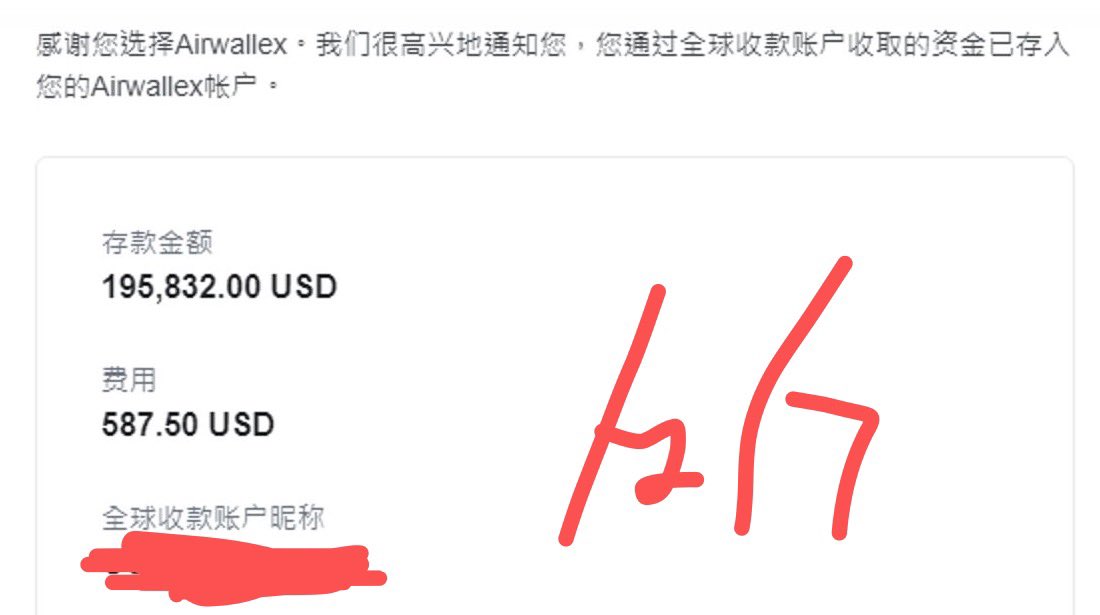The width and height of the screenshot is (1100, 615).
Task: Click the phrase 资金已存入
Action: (1000, 45)
